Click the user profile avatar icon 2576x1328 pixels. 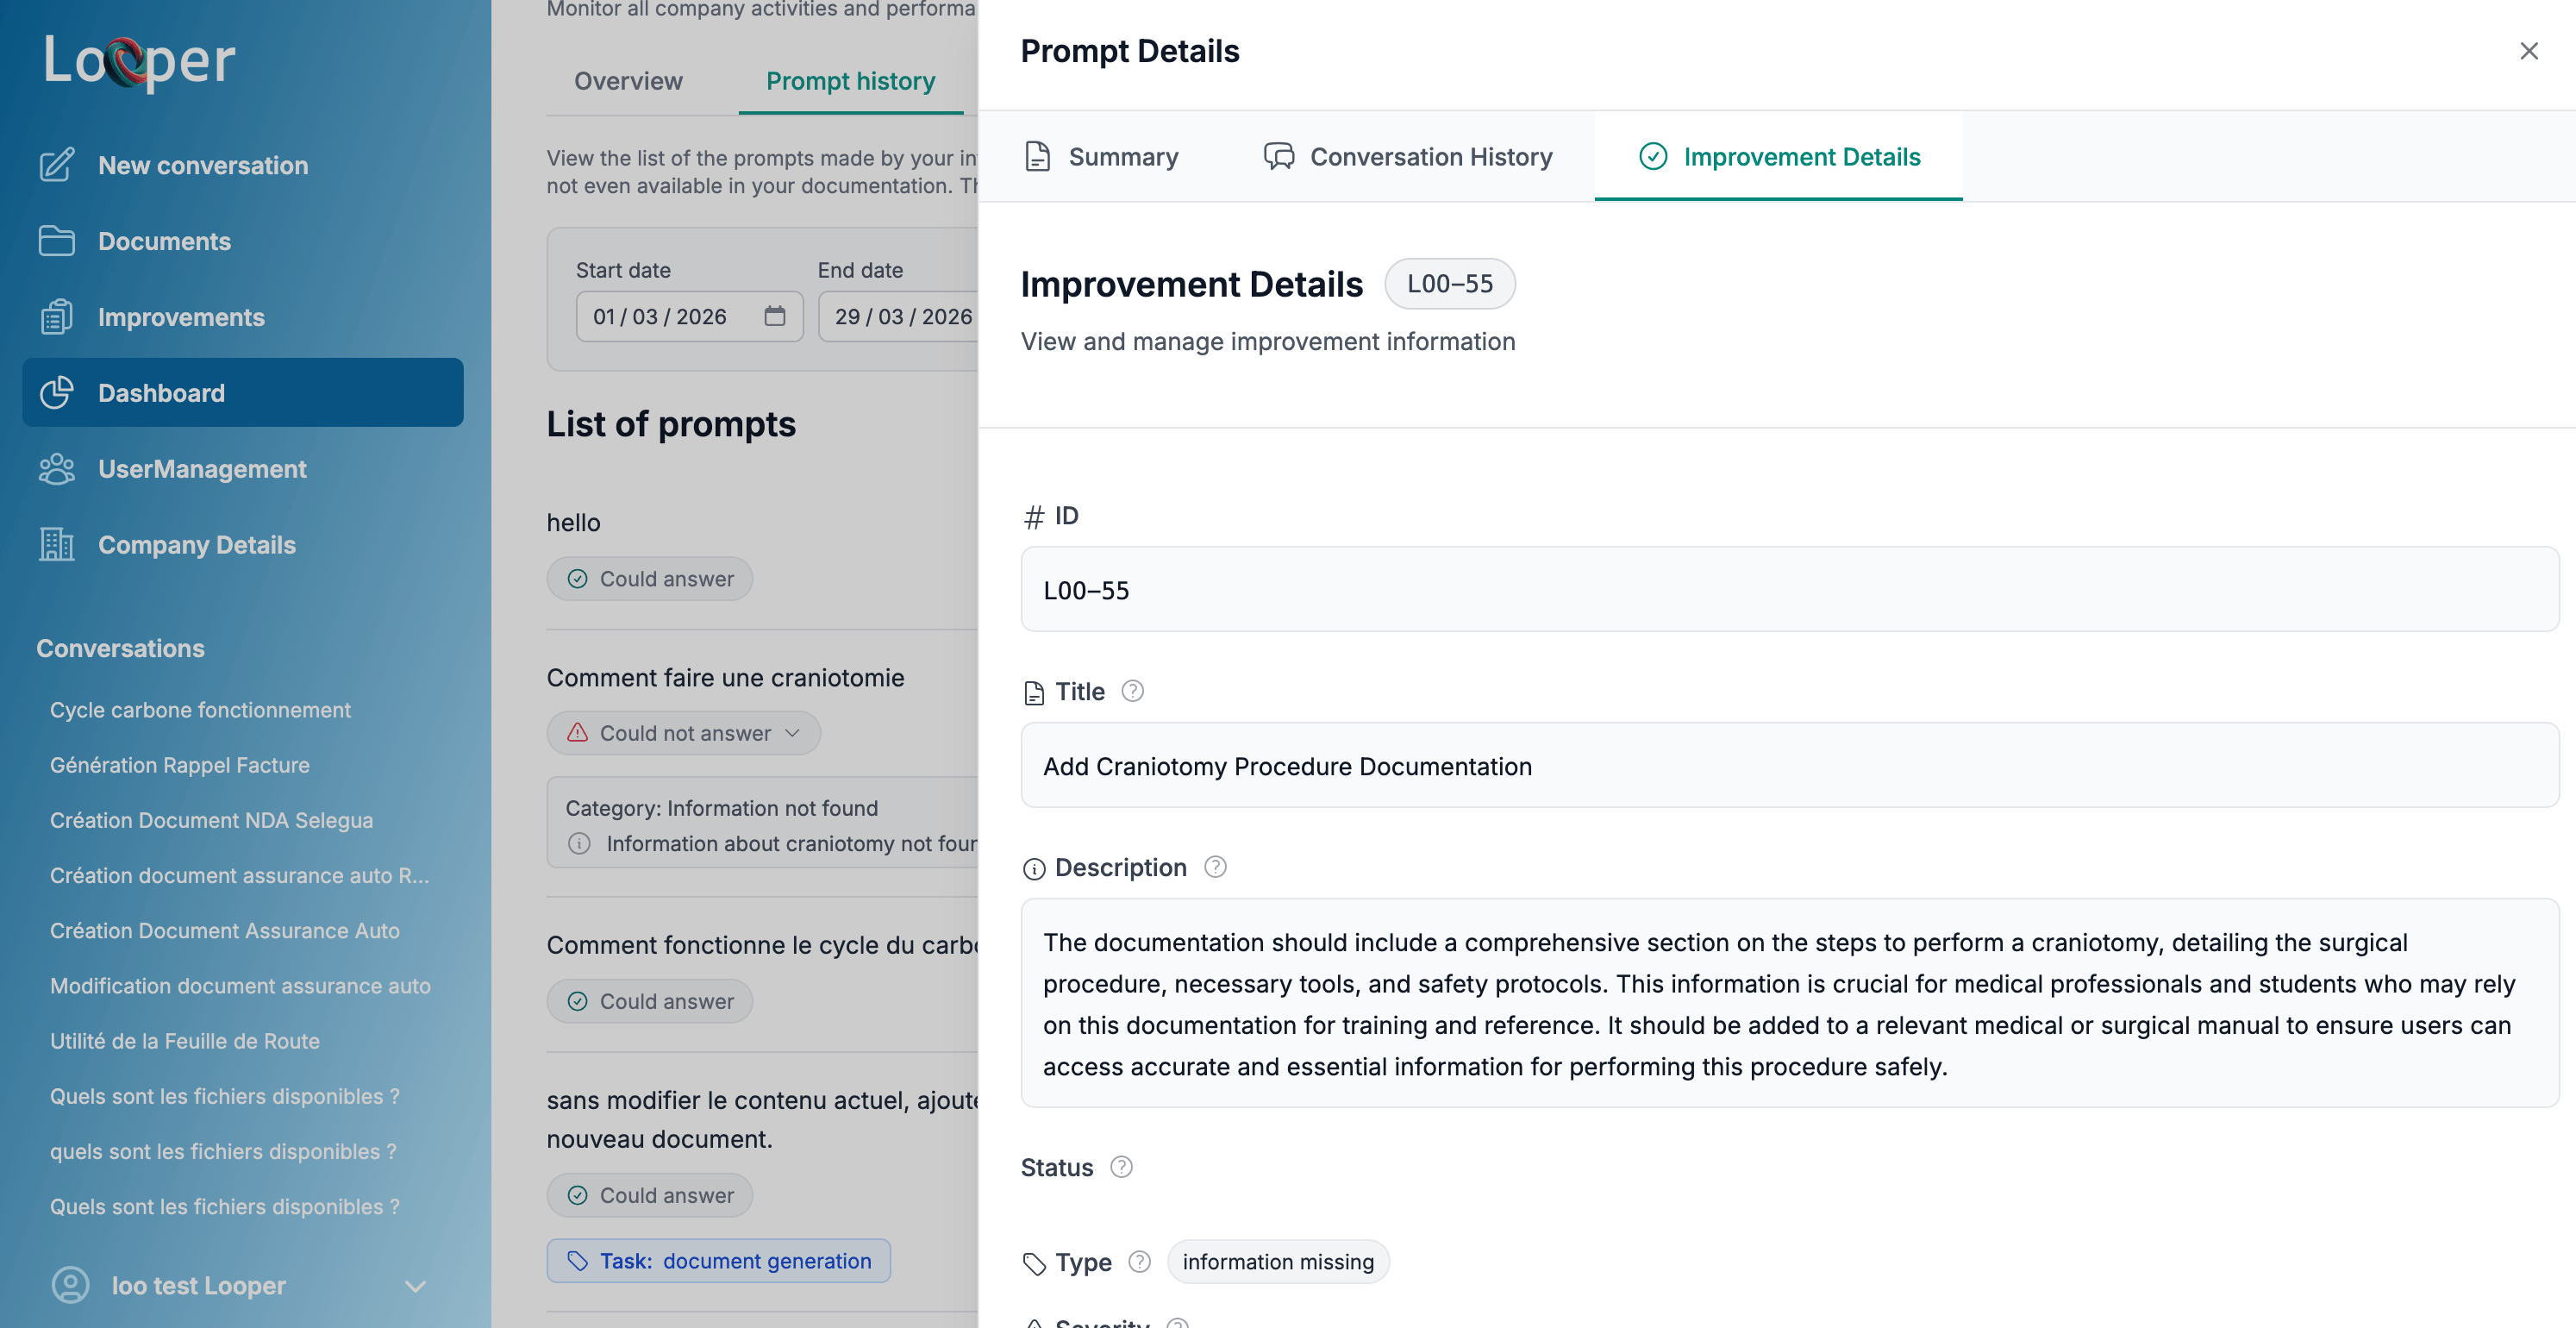(x=69, y=1285)
